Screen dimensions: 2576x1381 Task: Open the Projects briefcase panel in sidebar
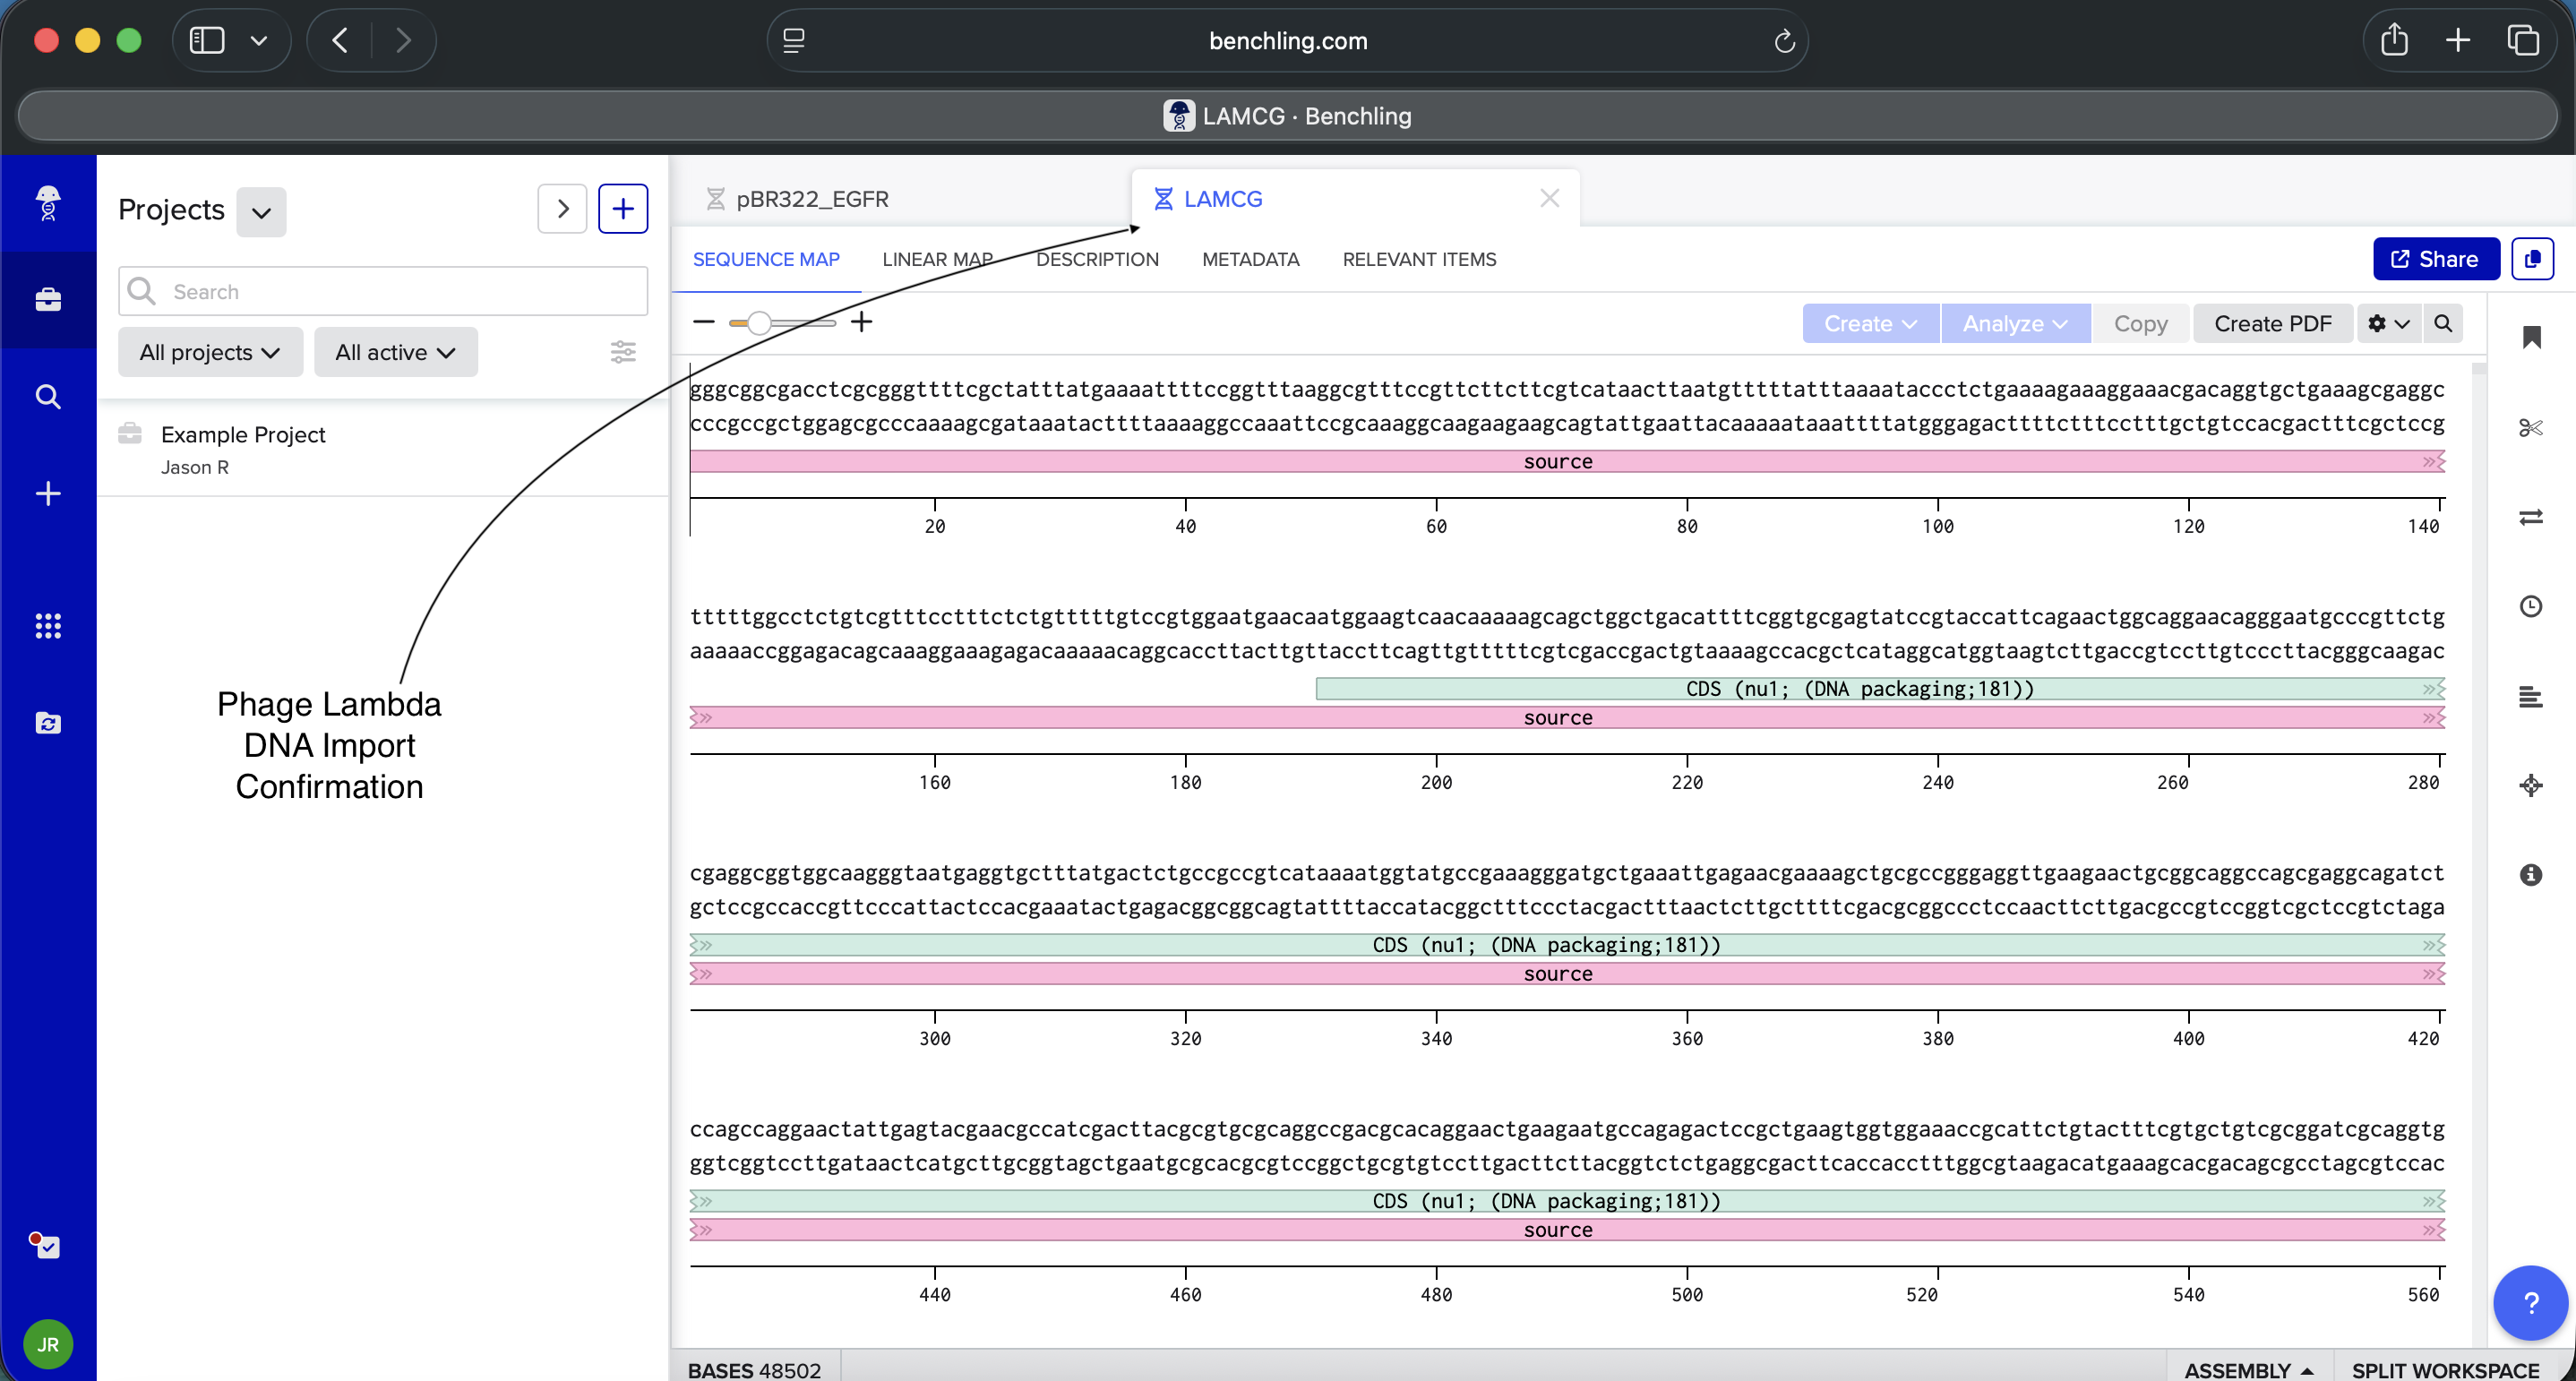48,299
